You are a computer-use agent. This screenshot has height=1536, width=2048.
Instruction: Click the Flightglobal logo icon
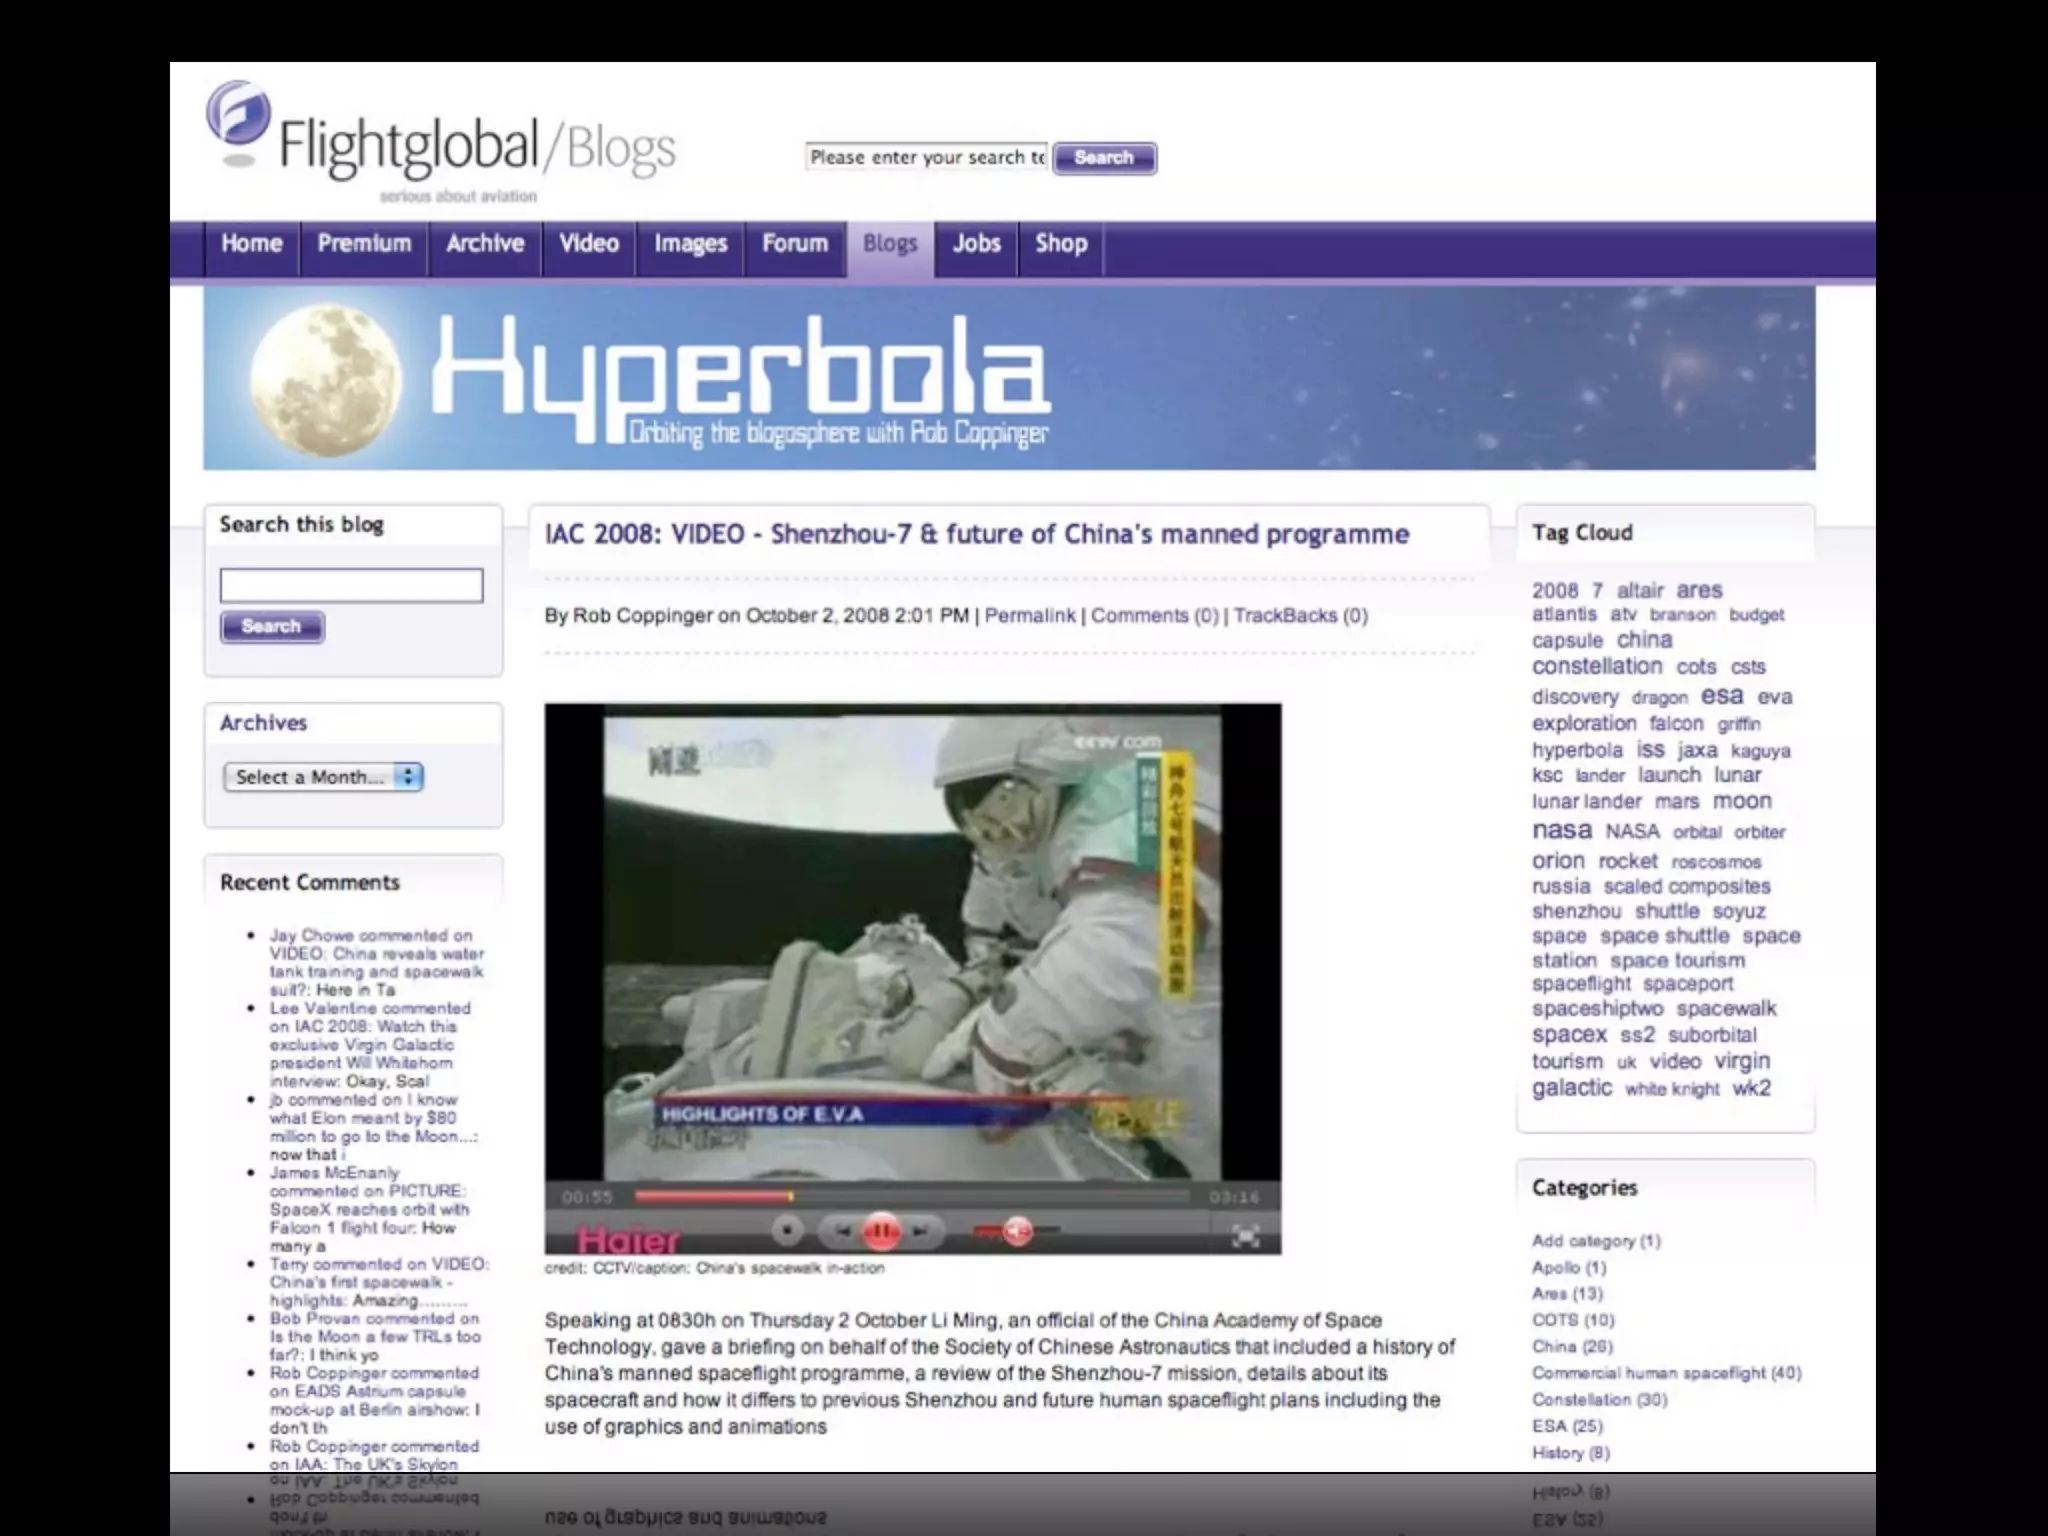pyautogui.click(x=238, y=115)
